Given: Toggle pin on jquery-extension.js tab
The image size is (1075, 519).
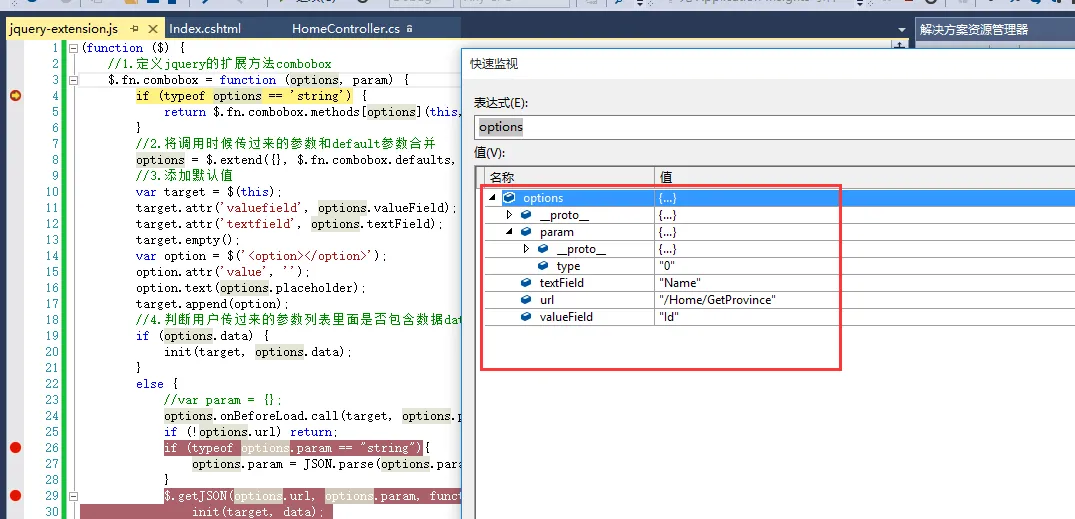Looking at the screenshot, I should (134, 29).
